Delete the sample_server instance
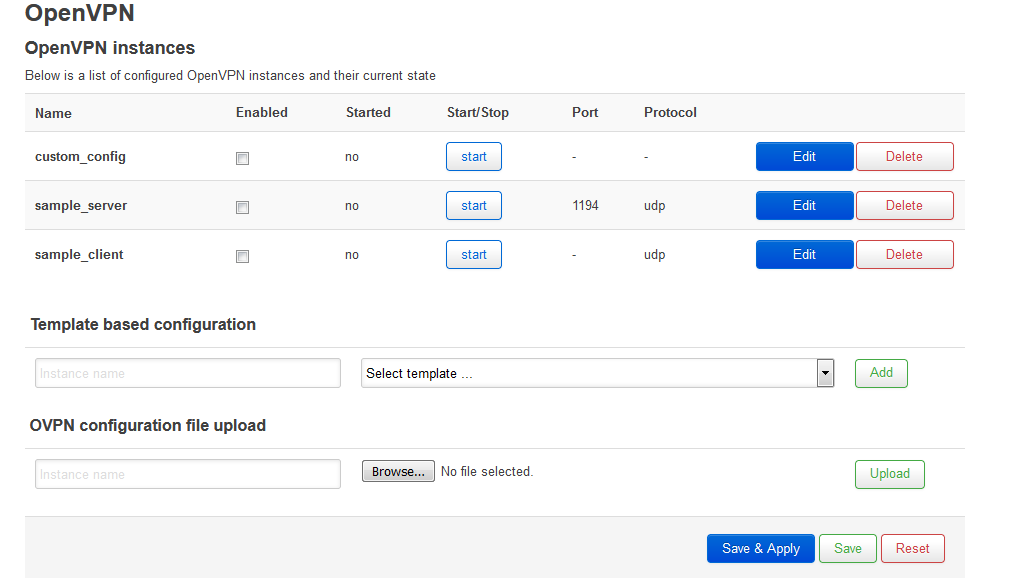Image resolution: width=1028 pixels, height=578 pixels. tap(905, 206)
